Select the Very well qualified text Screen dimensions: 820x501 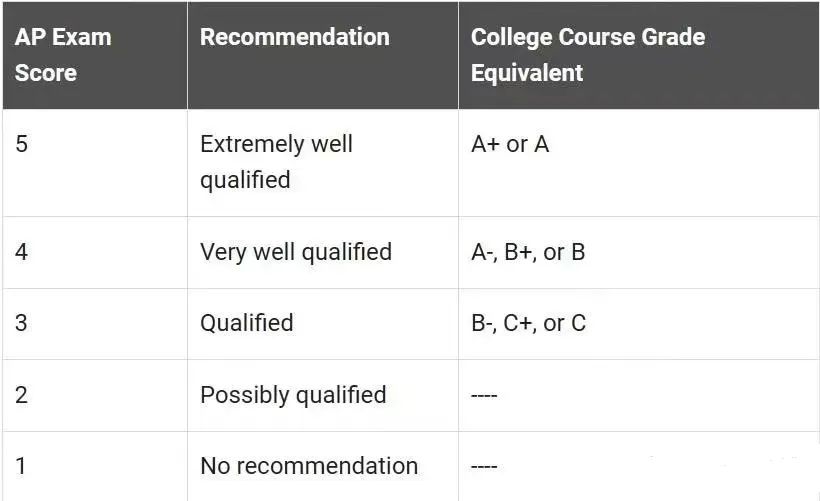[x=296, y=252]
